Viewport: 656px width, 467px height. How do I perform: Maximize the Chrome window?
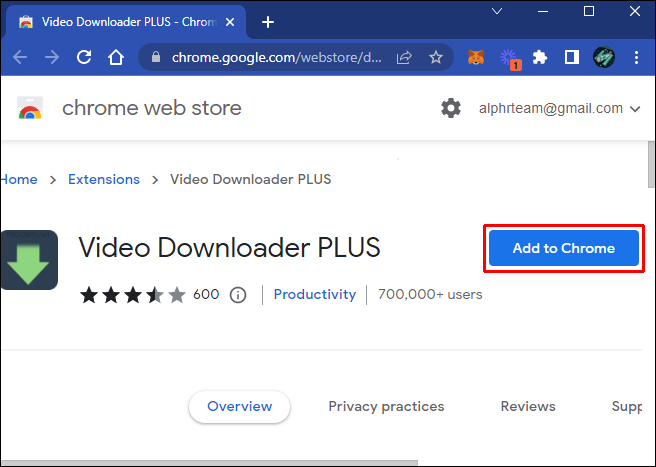589,11
